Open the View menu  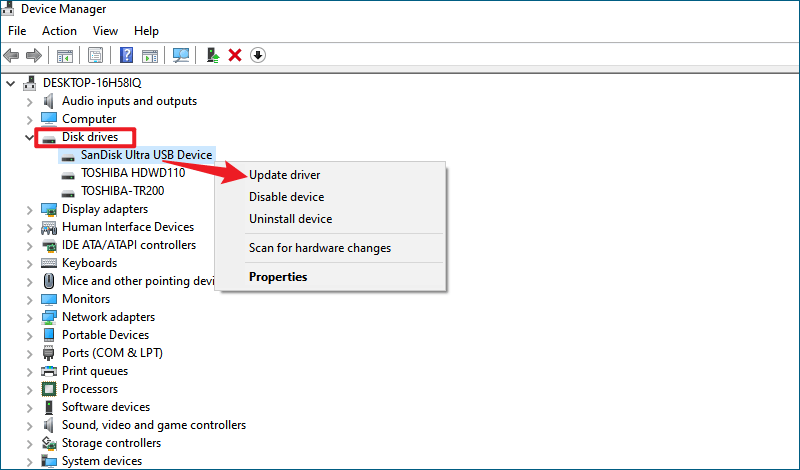(x=105, y=31)
